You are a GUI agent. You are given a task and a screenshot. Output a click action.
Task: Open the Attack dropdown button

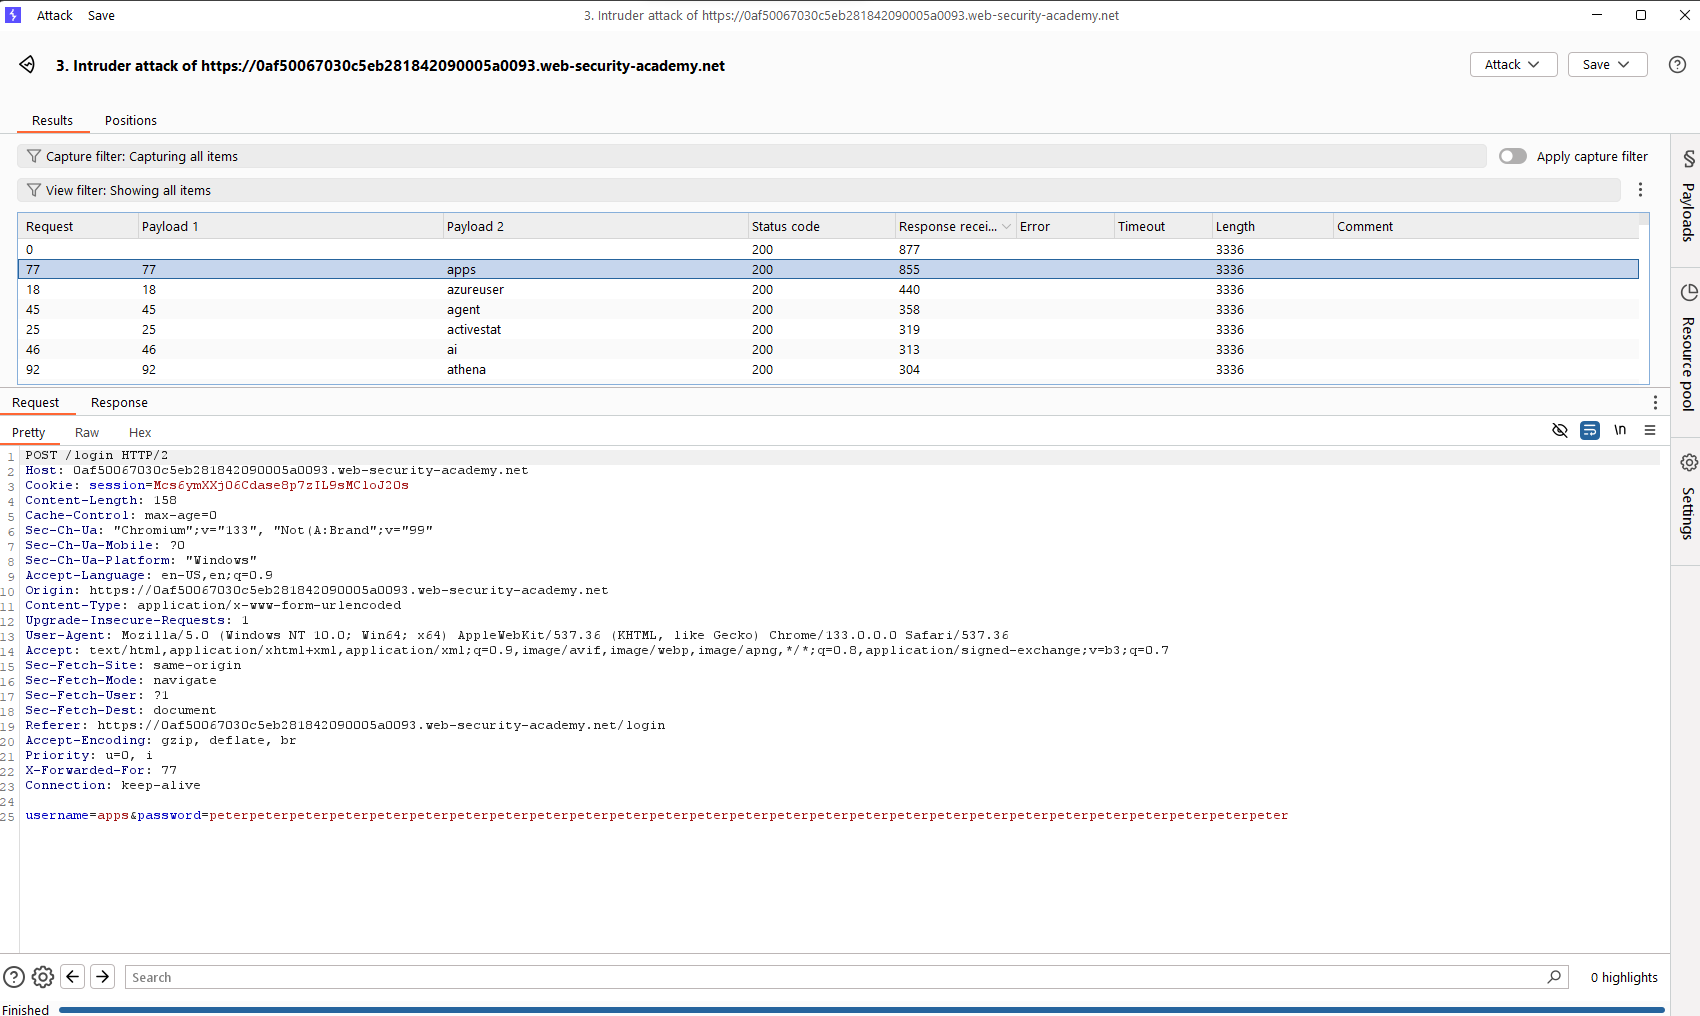pyautogui.click(x=1513, y=65)
